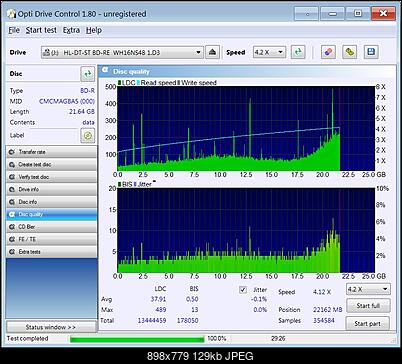Click the LDC green legend swatch
Screen dimensions: 402x364
119,82
